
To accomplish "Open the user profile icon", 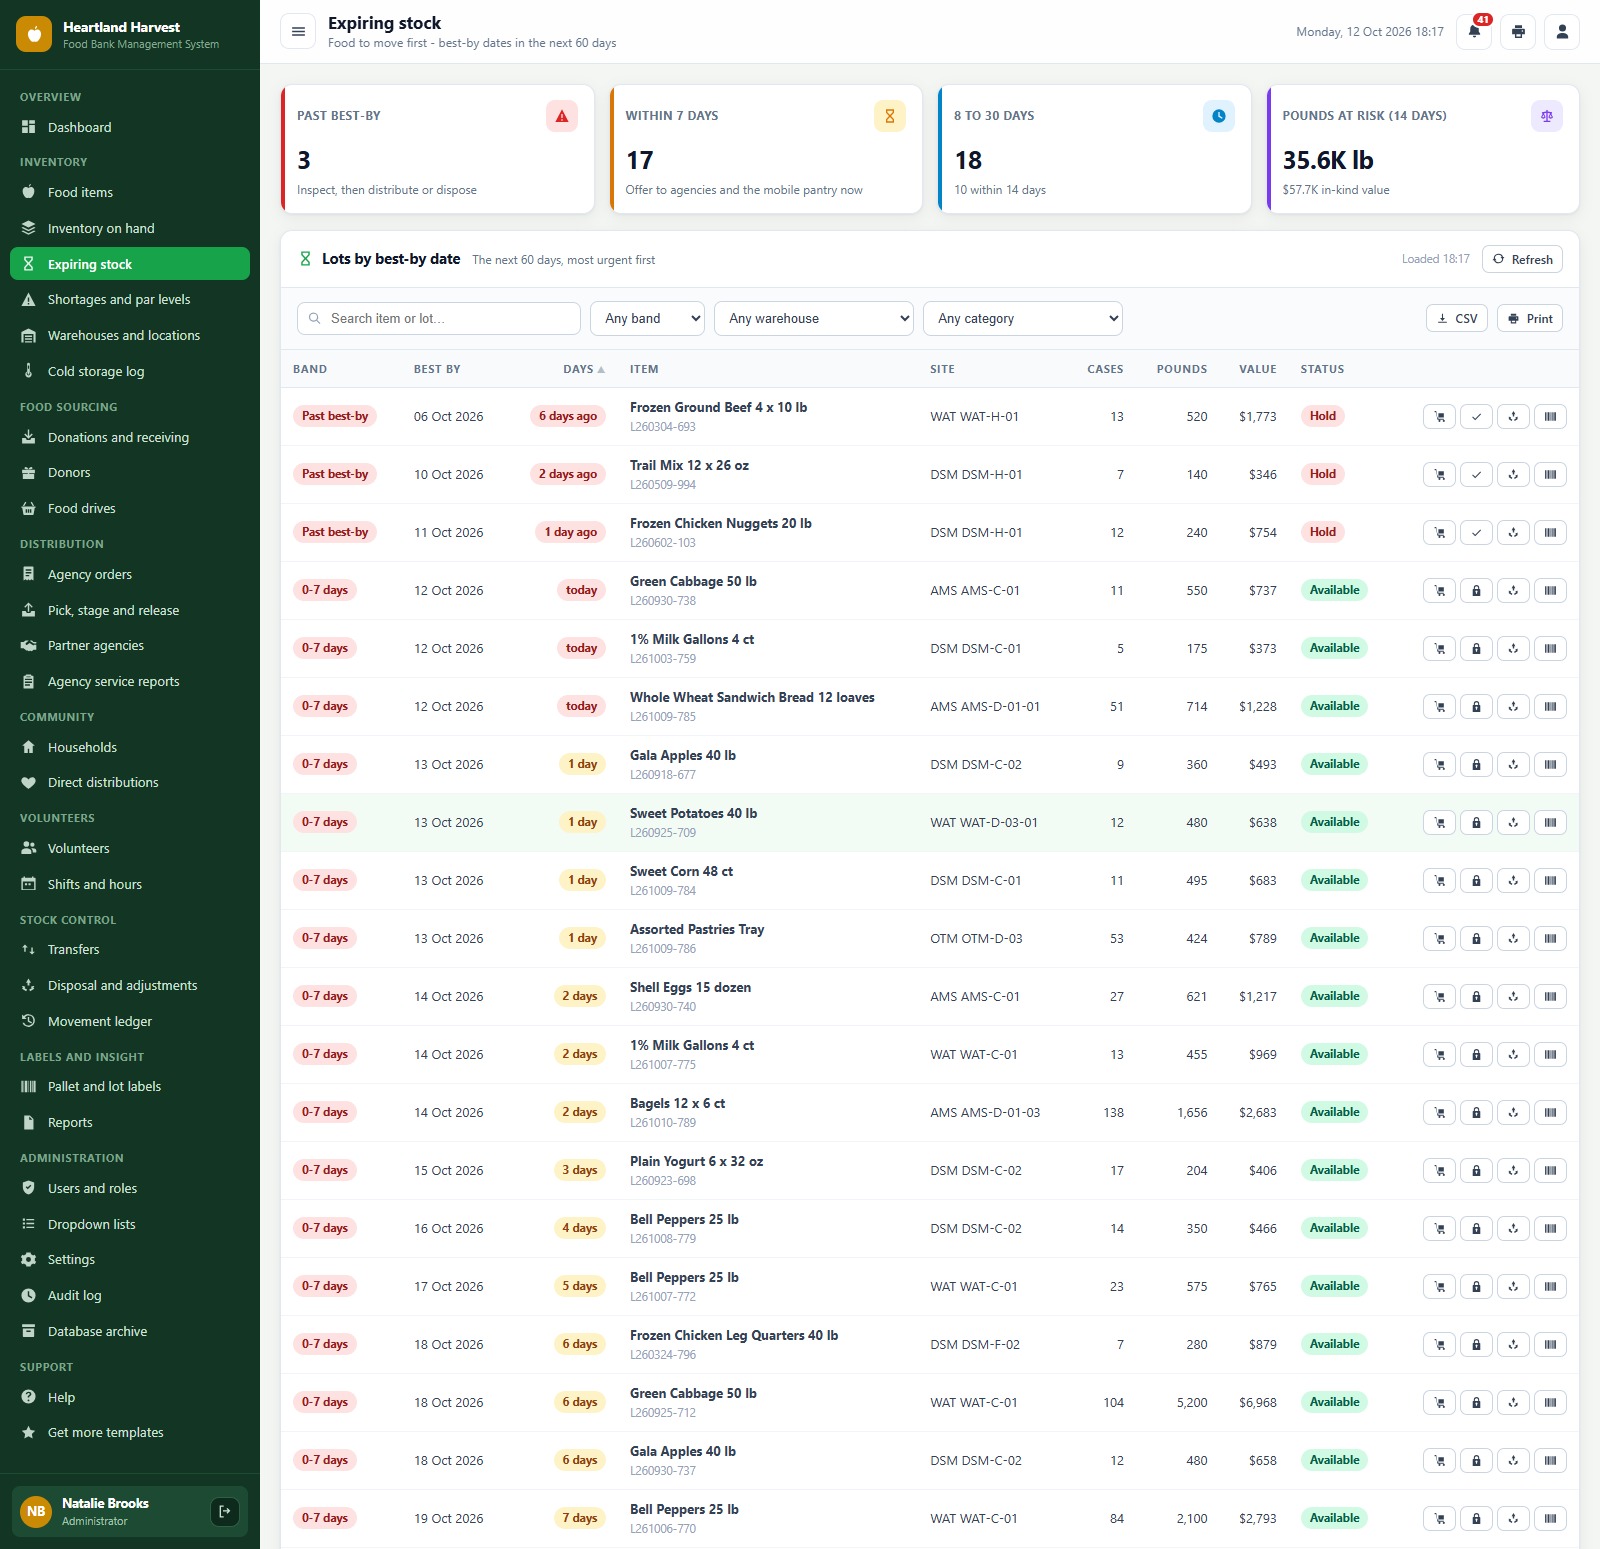I will [x=1562, y=32].
